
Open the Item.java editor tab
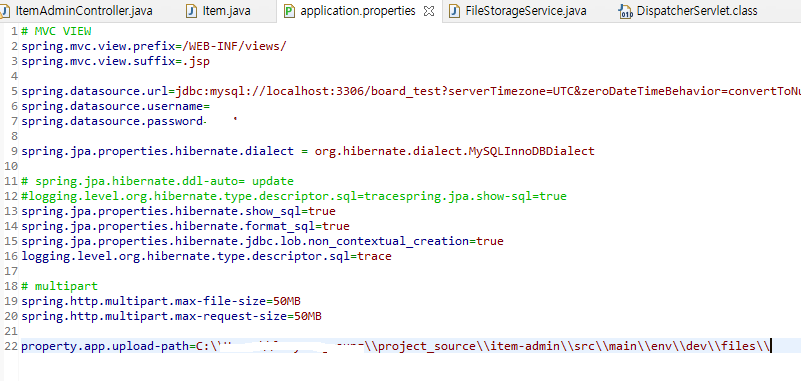point(226,11)
